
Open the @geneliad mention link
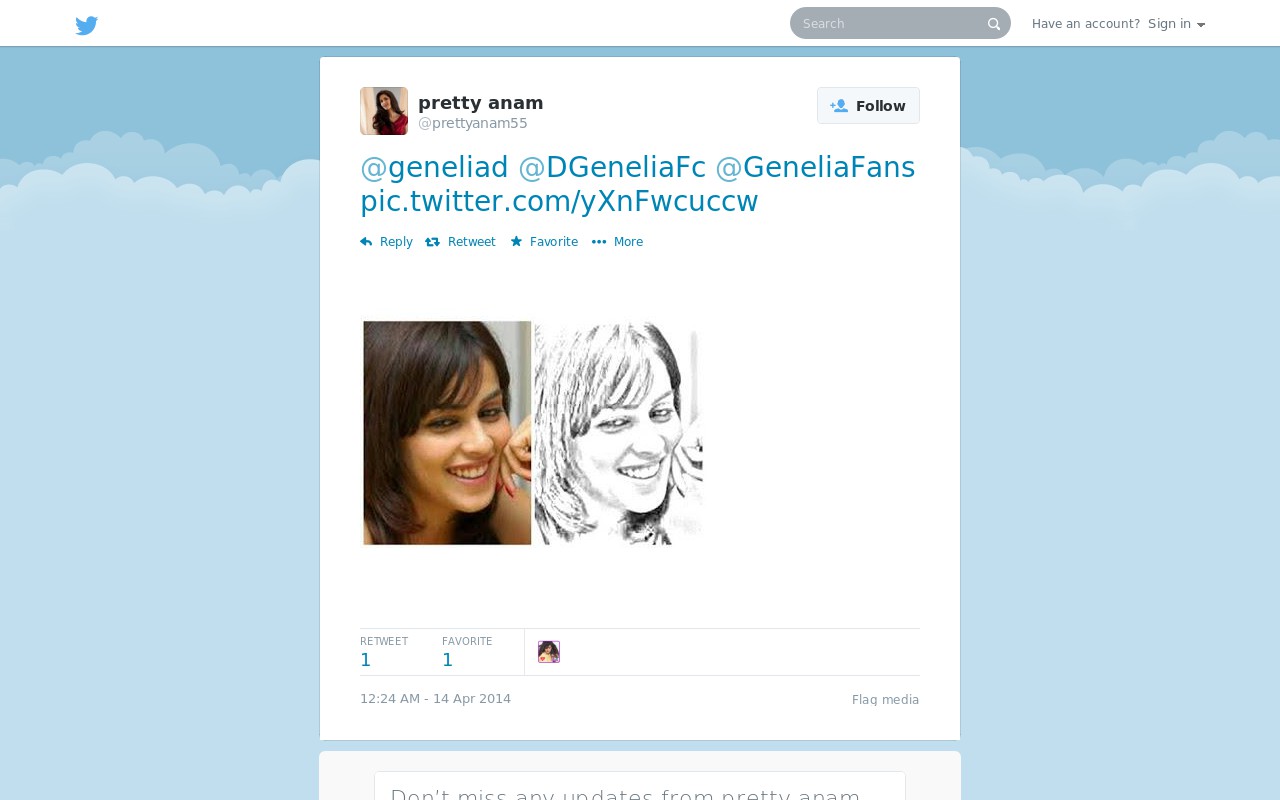(434, 167)
